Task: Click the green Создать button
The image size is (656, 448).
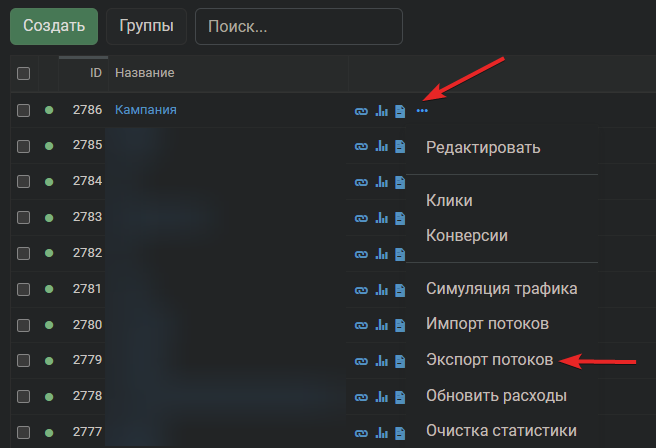Action: [x=54, y=26]
